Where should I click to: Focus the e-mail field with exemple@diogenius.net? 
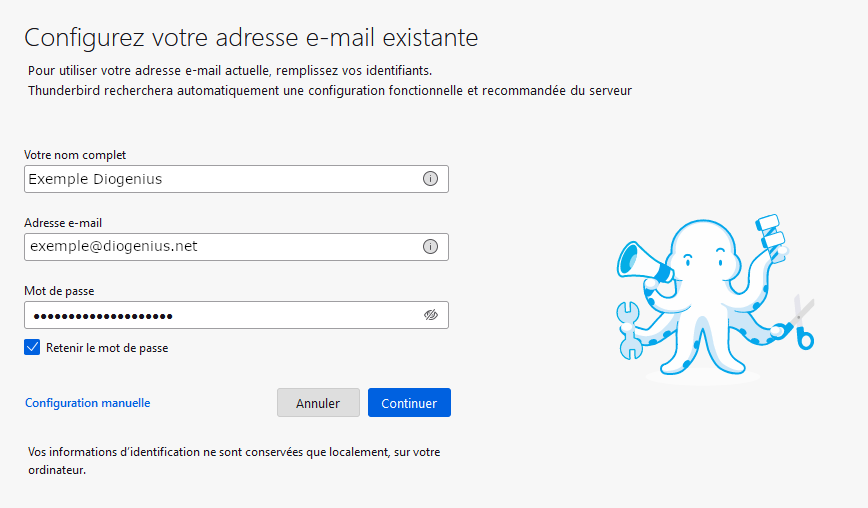(236, 247)
